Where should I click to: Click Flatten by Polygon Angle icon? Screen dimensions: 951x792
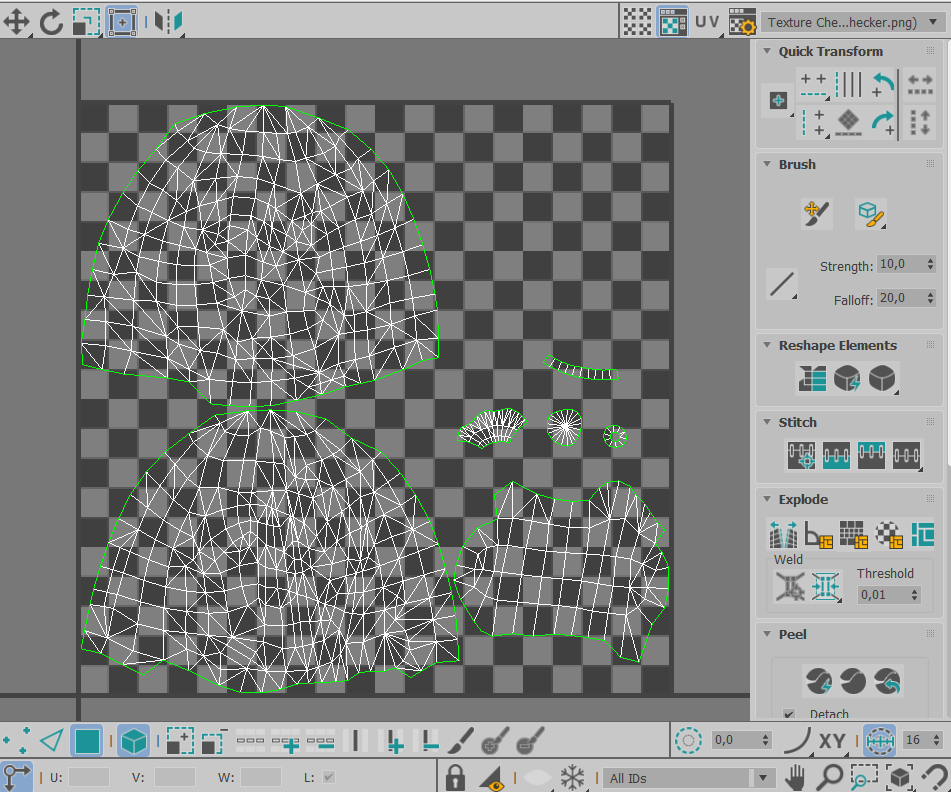click(x=817, y=534)
